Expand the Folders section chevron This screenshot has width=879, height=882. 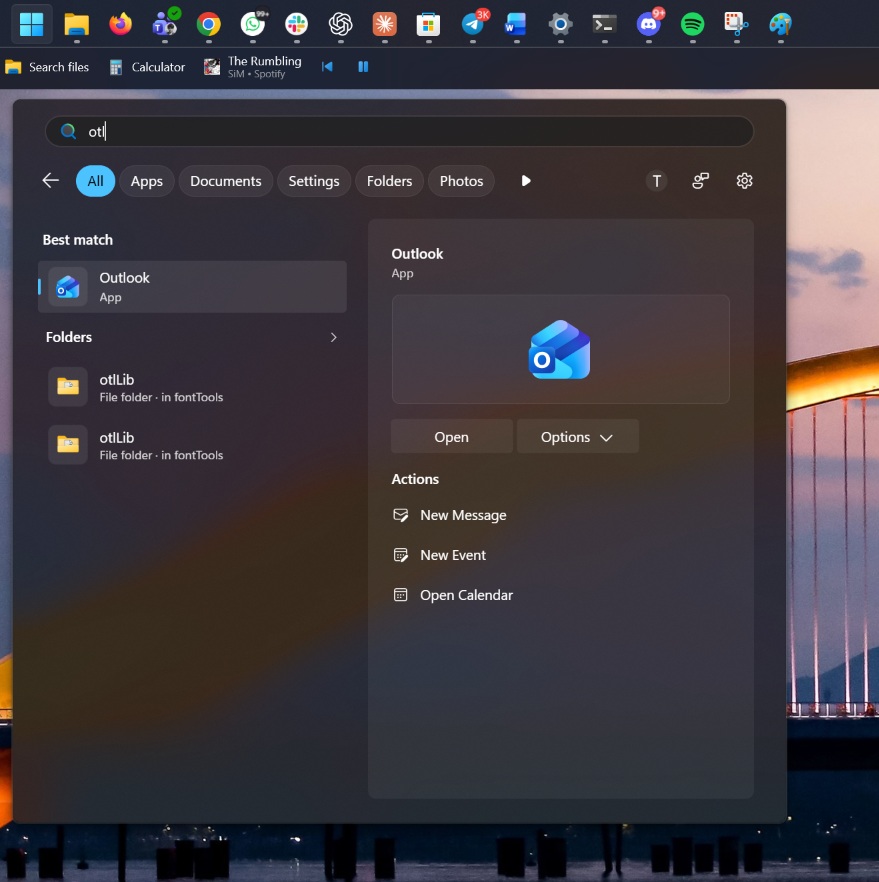333,338
